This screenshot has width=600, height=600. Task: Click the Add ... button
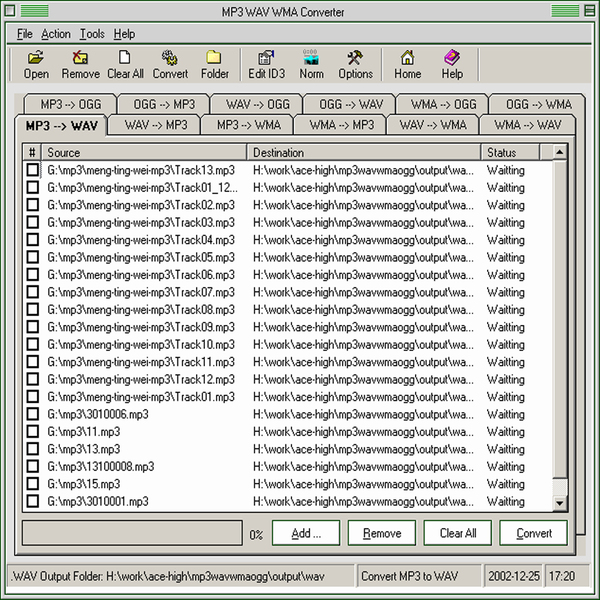click(x=306, y=533)
